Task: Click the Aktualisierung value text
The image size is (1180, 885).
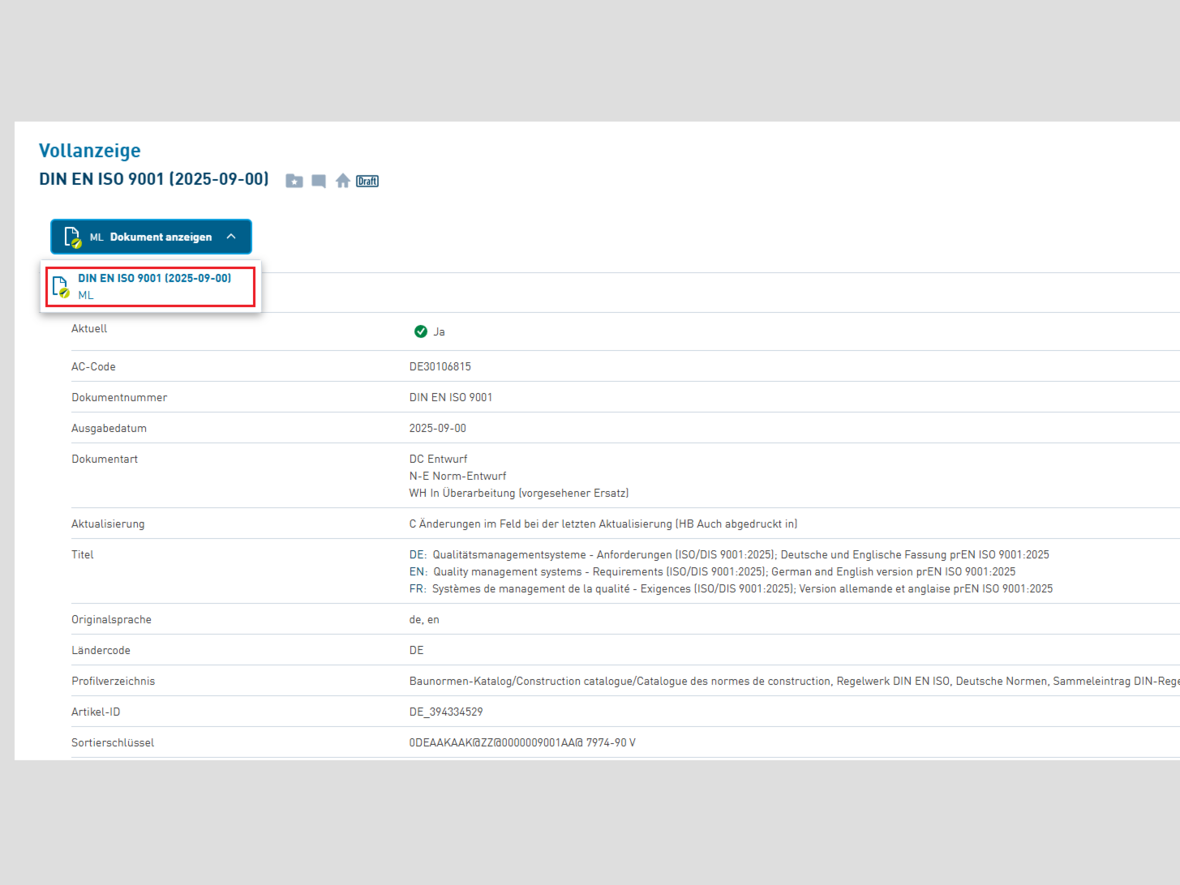Action: (603, 524)
